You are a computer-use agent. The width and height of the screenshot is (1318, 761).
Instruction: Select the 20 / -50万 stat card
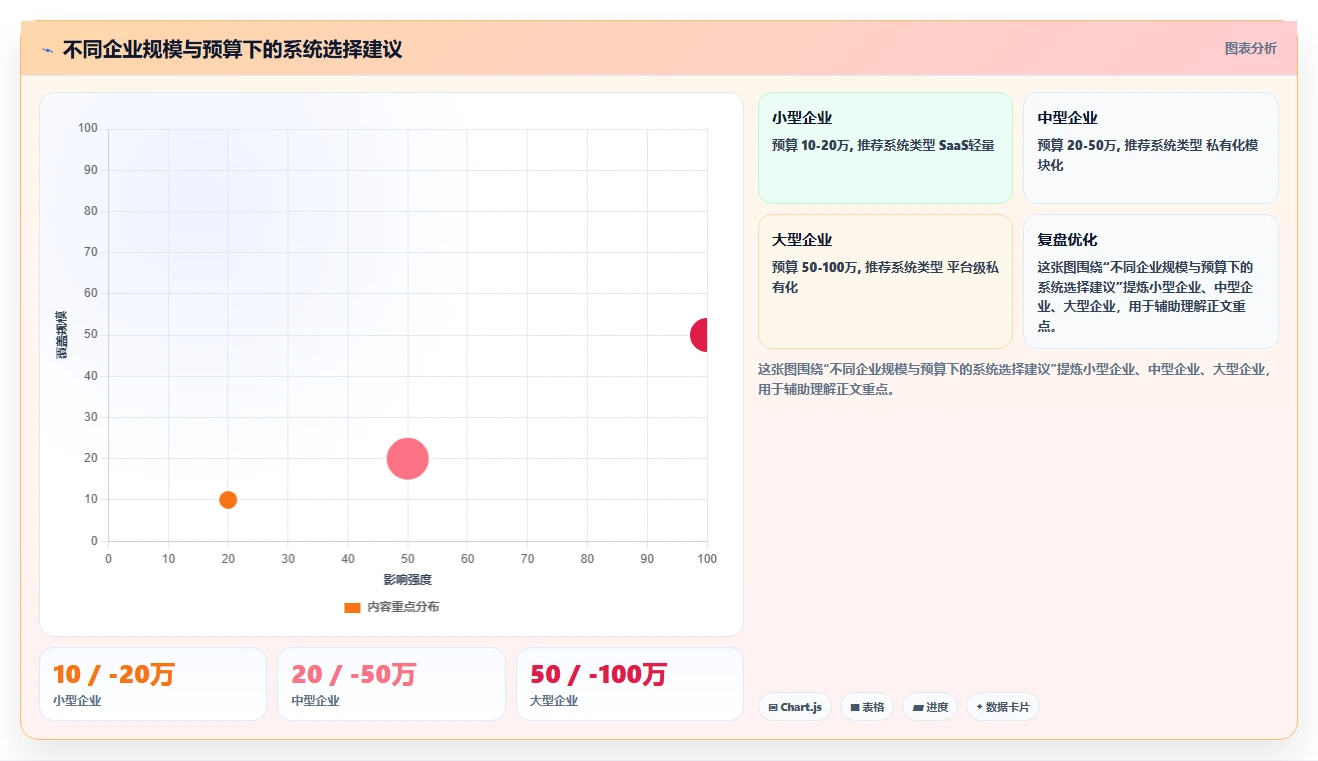click(391, 684)
